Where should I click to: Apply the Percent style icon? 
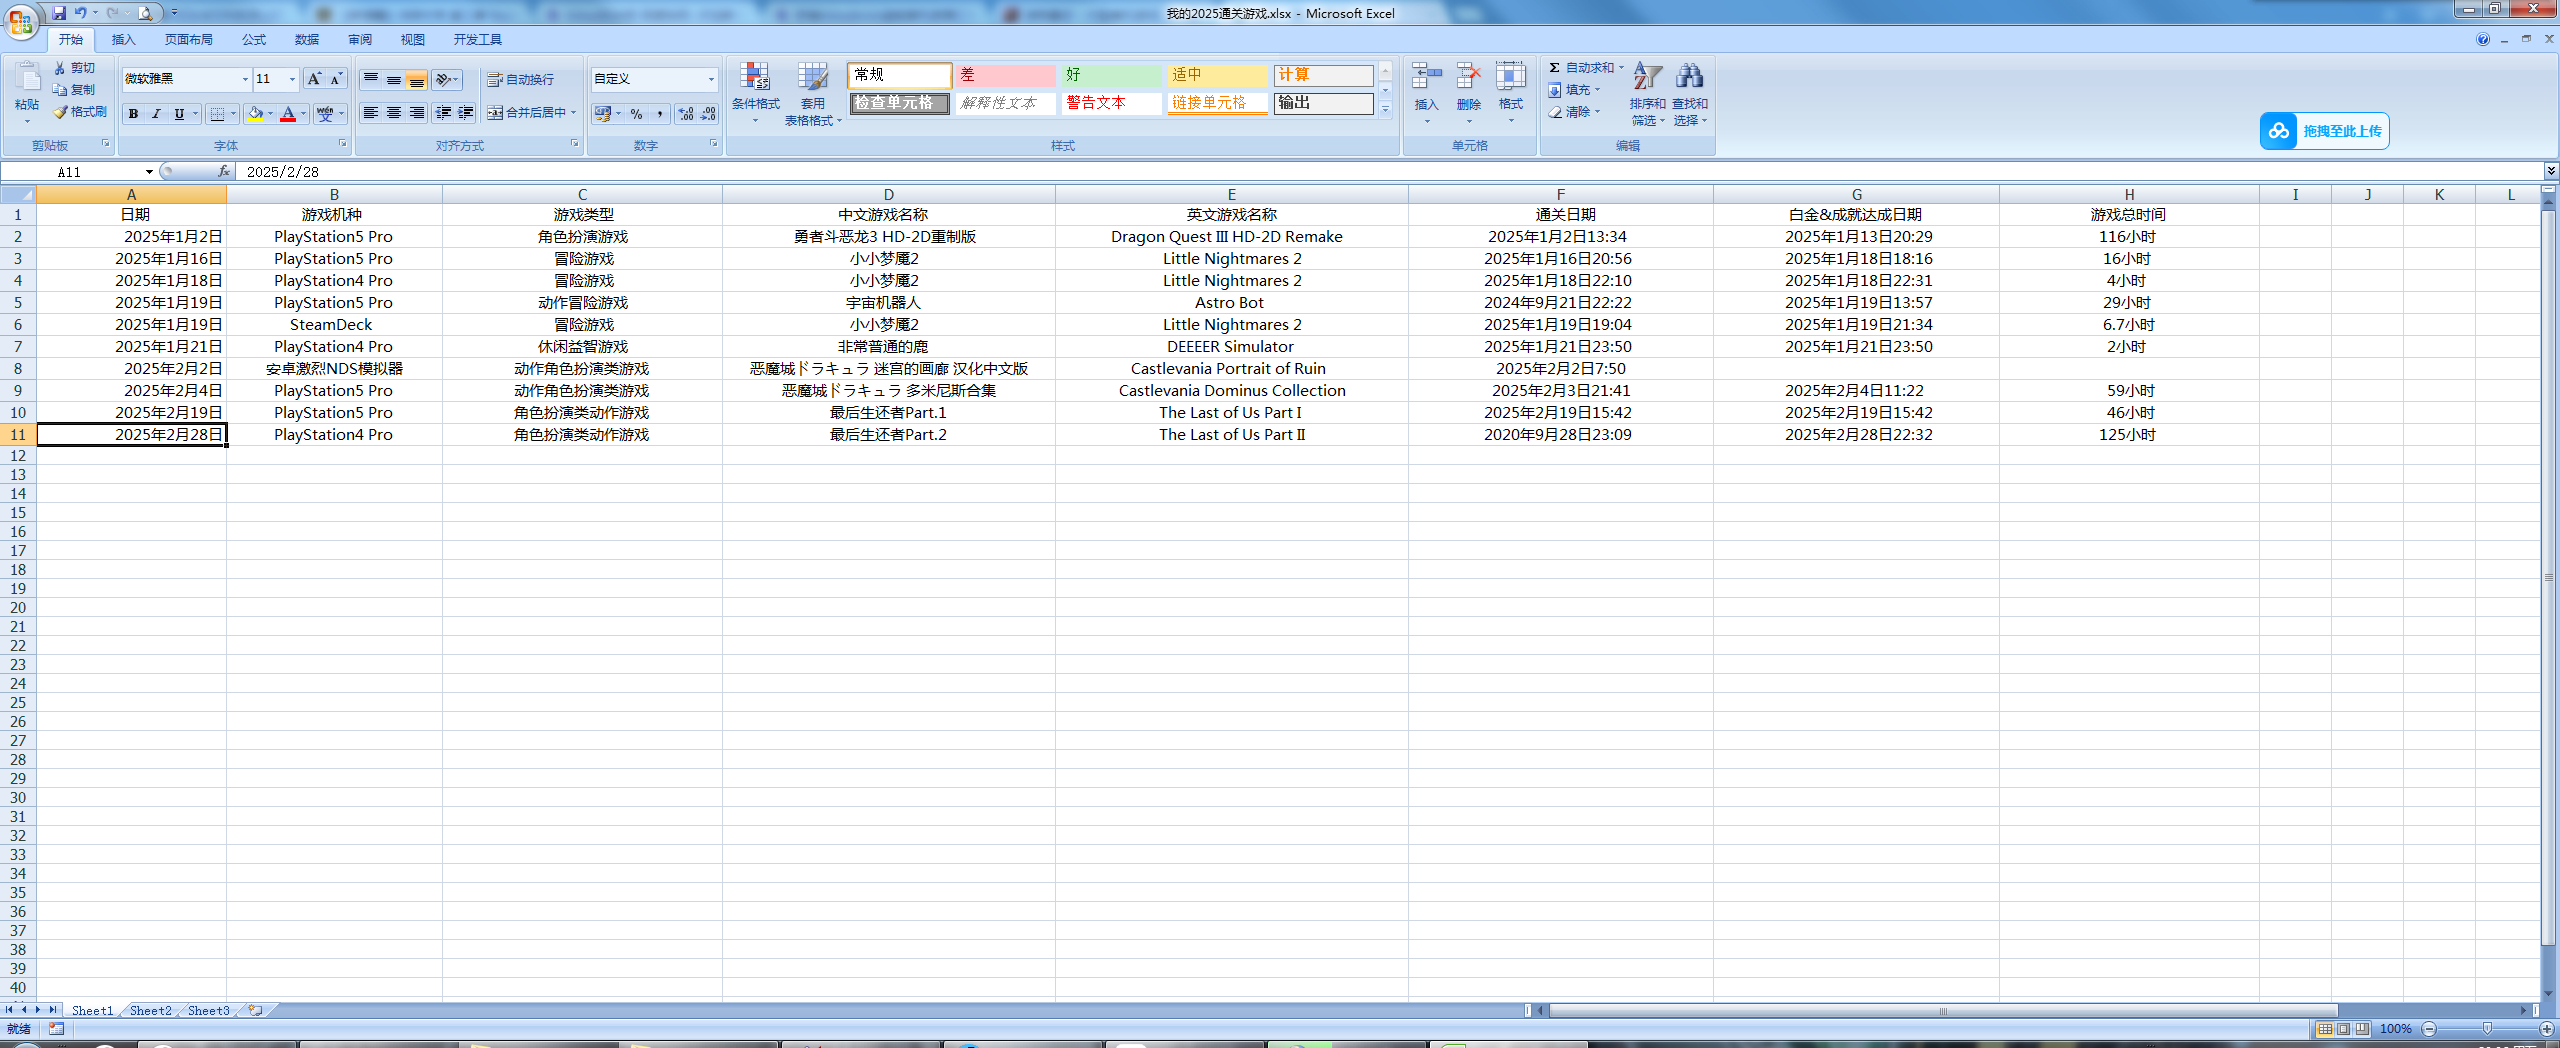tap(637, 114)
